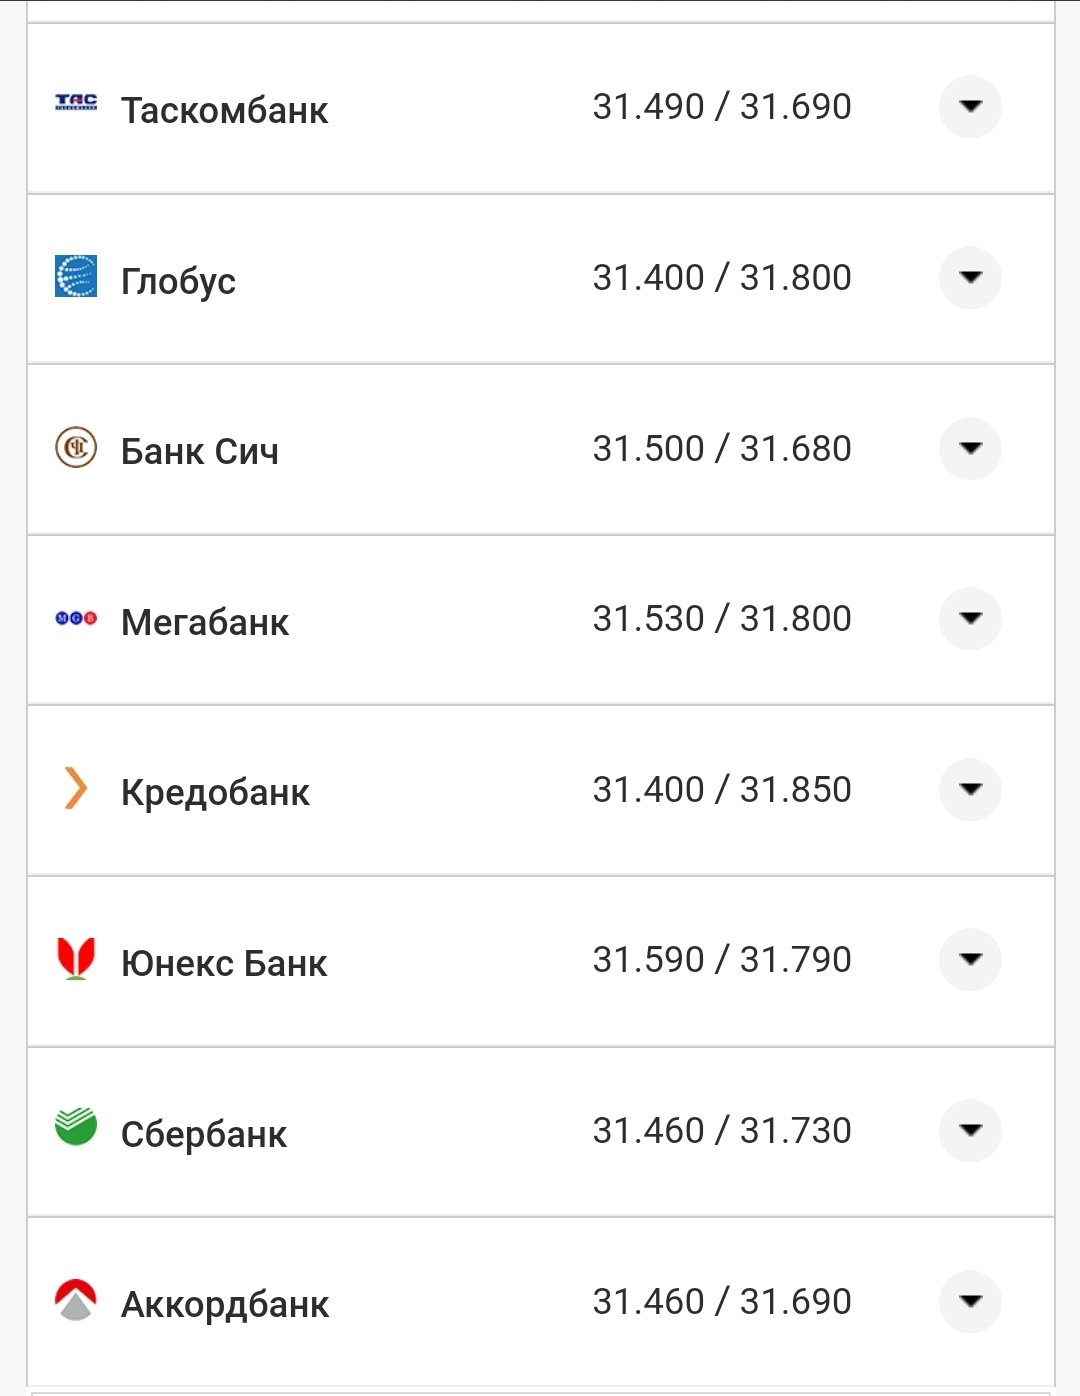Open the Мегабанк dropdown arrow
The width and height of the screenshot is (1080, 1396).
coord(970,618)
